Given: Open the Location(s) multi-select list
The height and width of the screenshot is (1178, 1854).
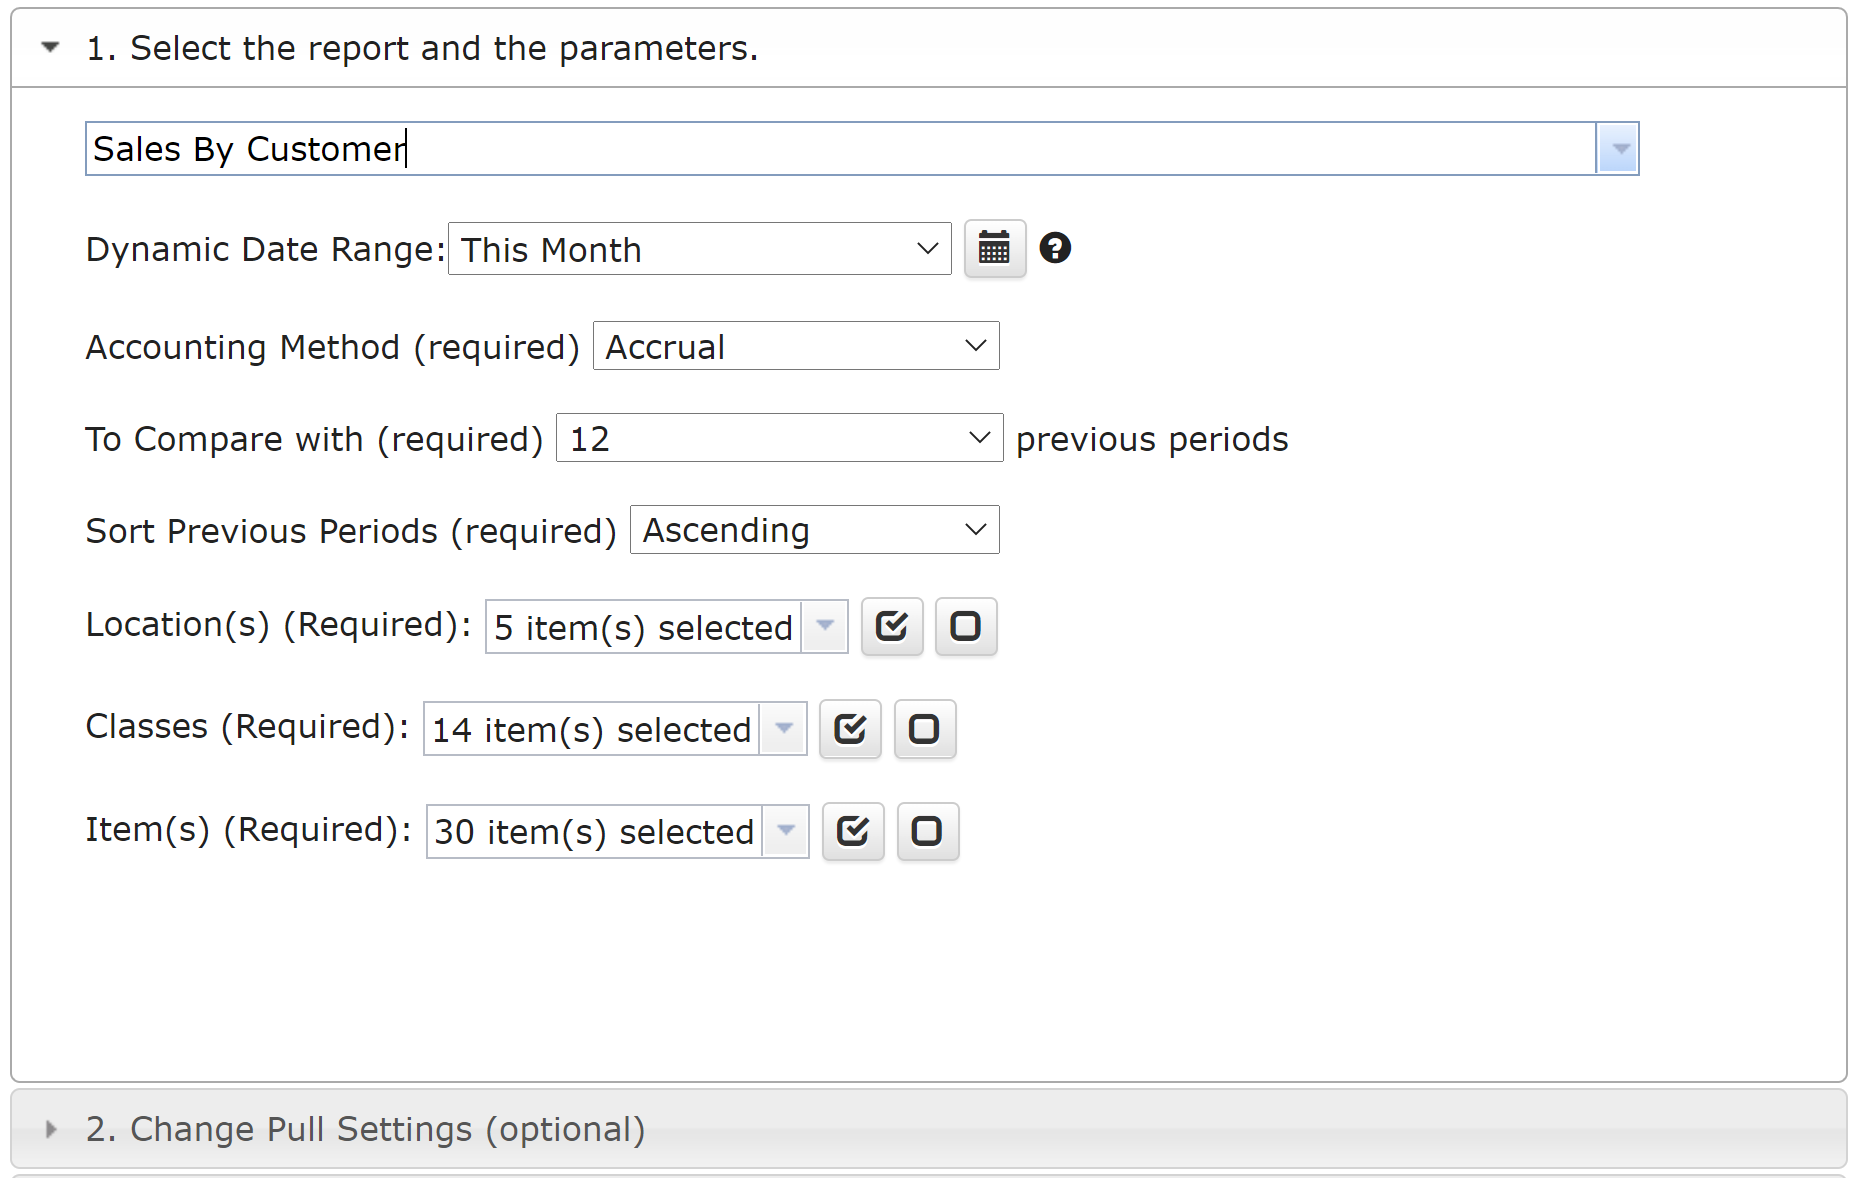Looking at the screenshot, I should coord(825,627).
